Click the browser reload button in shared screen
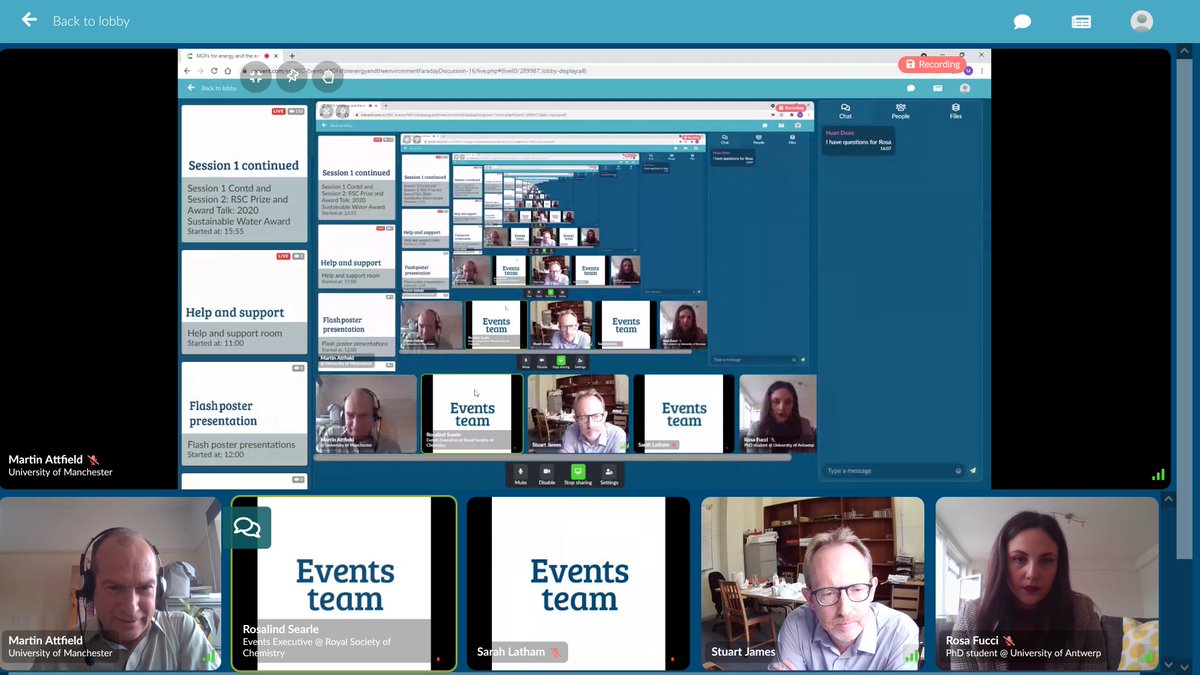Screen dimensions: 1200x675 point(214,71)
